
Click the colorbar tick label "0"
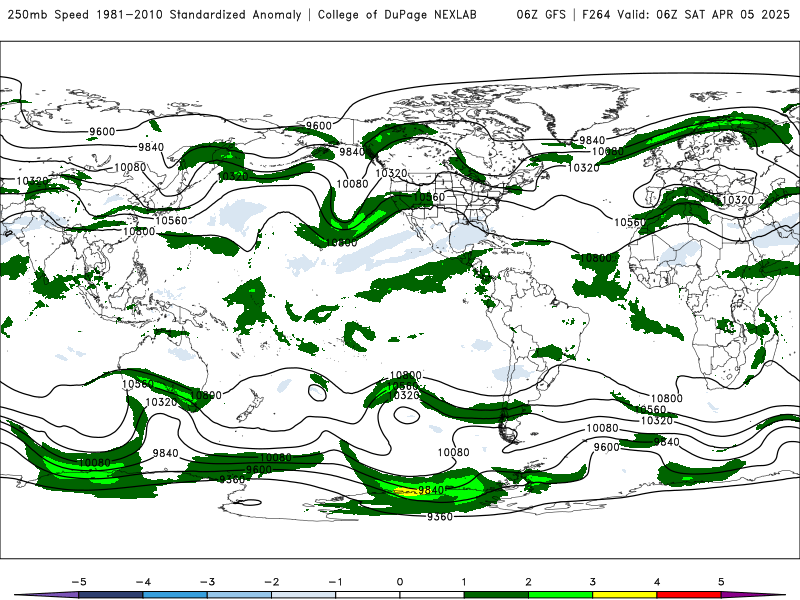pyautogui.click(x=400, y=582)
